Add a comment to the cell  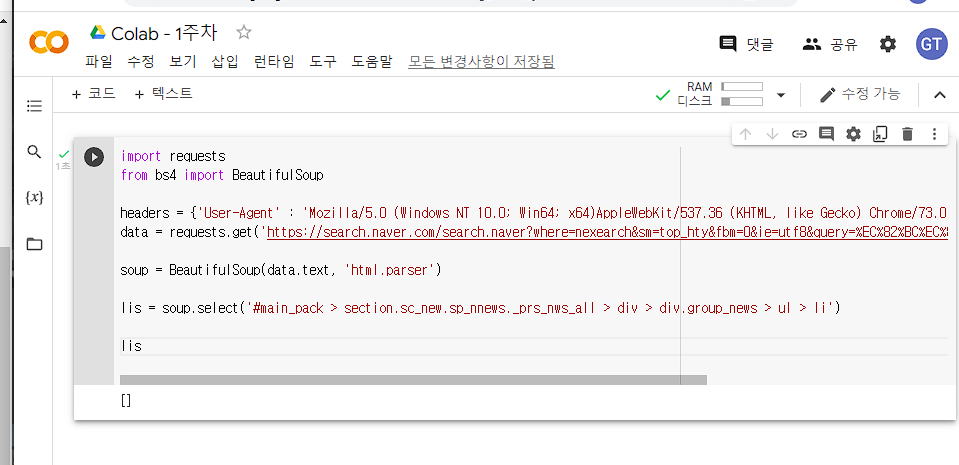click(826, 134)
